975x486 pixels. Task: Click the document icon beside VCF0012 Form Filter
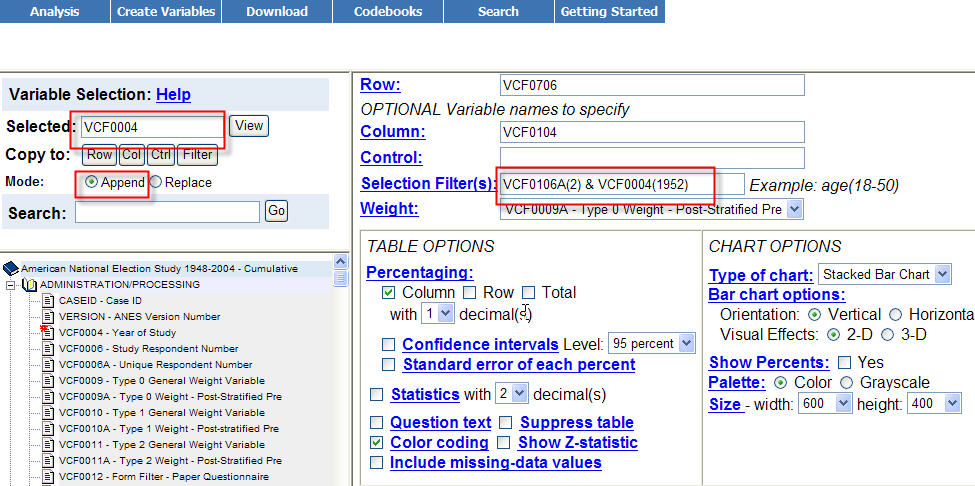tap(48, 476)
